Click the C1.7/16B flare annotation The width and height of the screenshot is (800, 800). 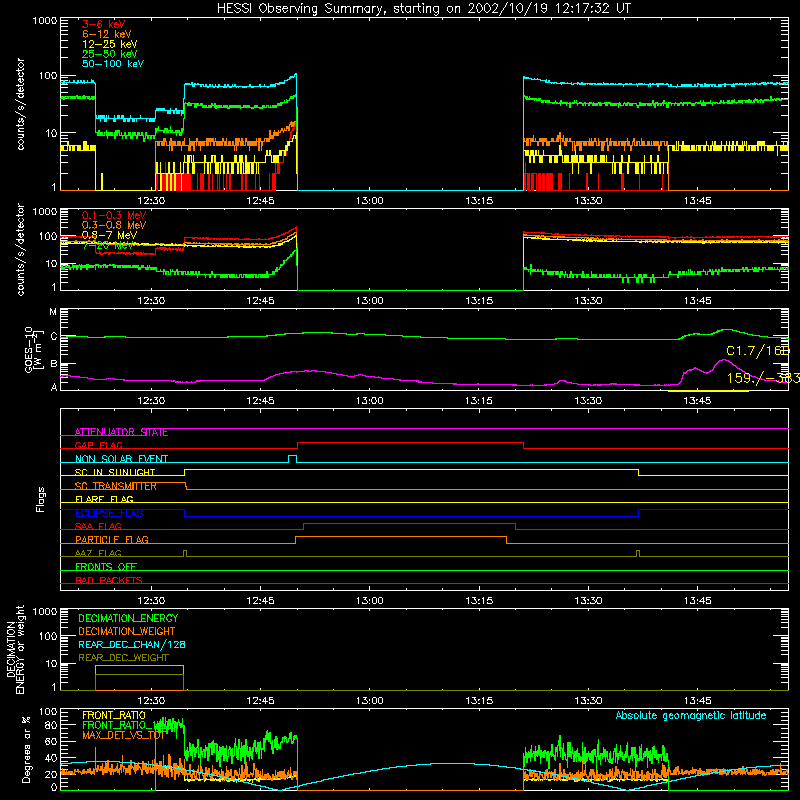tap(758, 351)
